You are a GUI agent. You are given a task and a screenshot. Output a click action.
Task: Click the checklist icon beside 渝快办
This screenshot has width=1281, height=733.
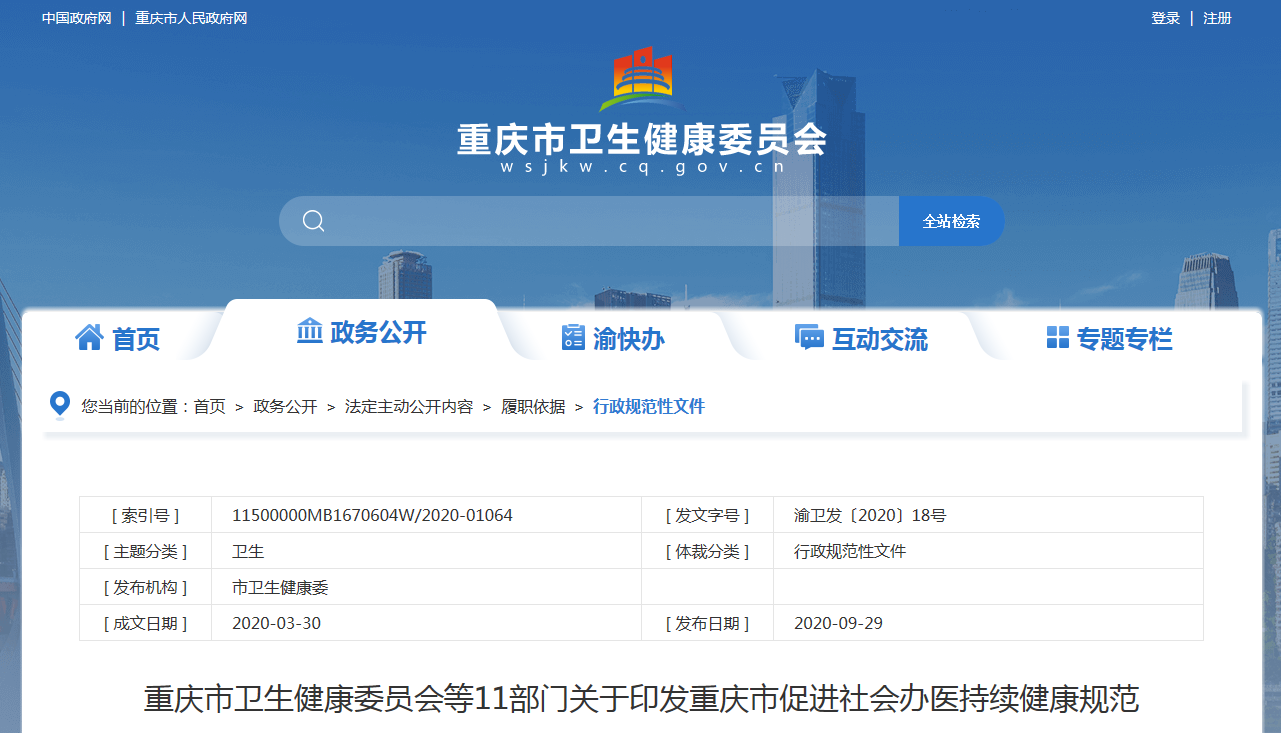pyautogui.click(x=573, y=338)
